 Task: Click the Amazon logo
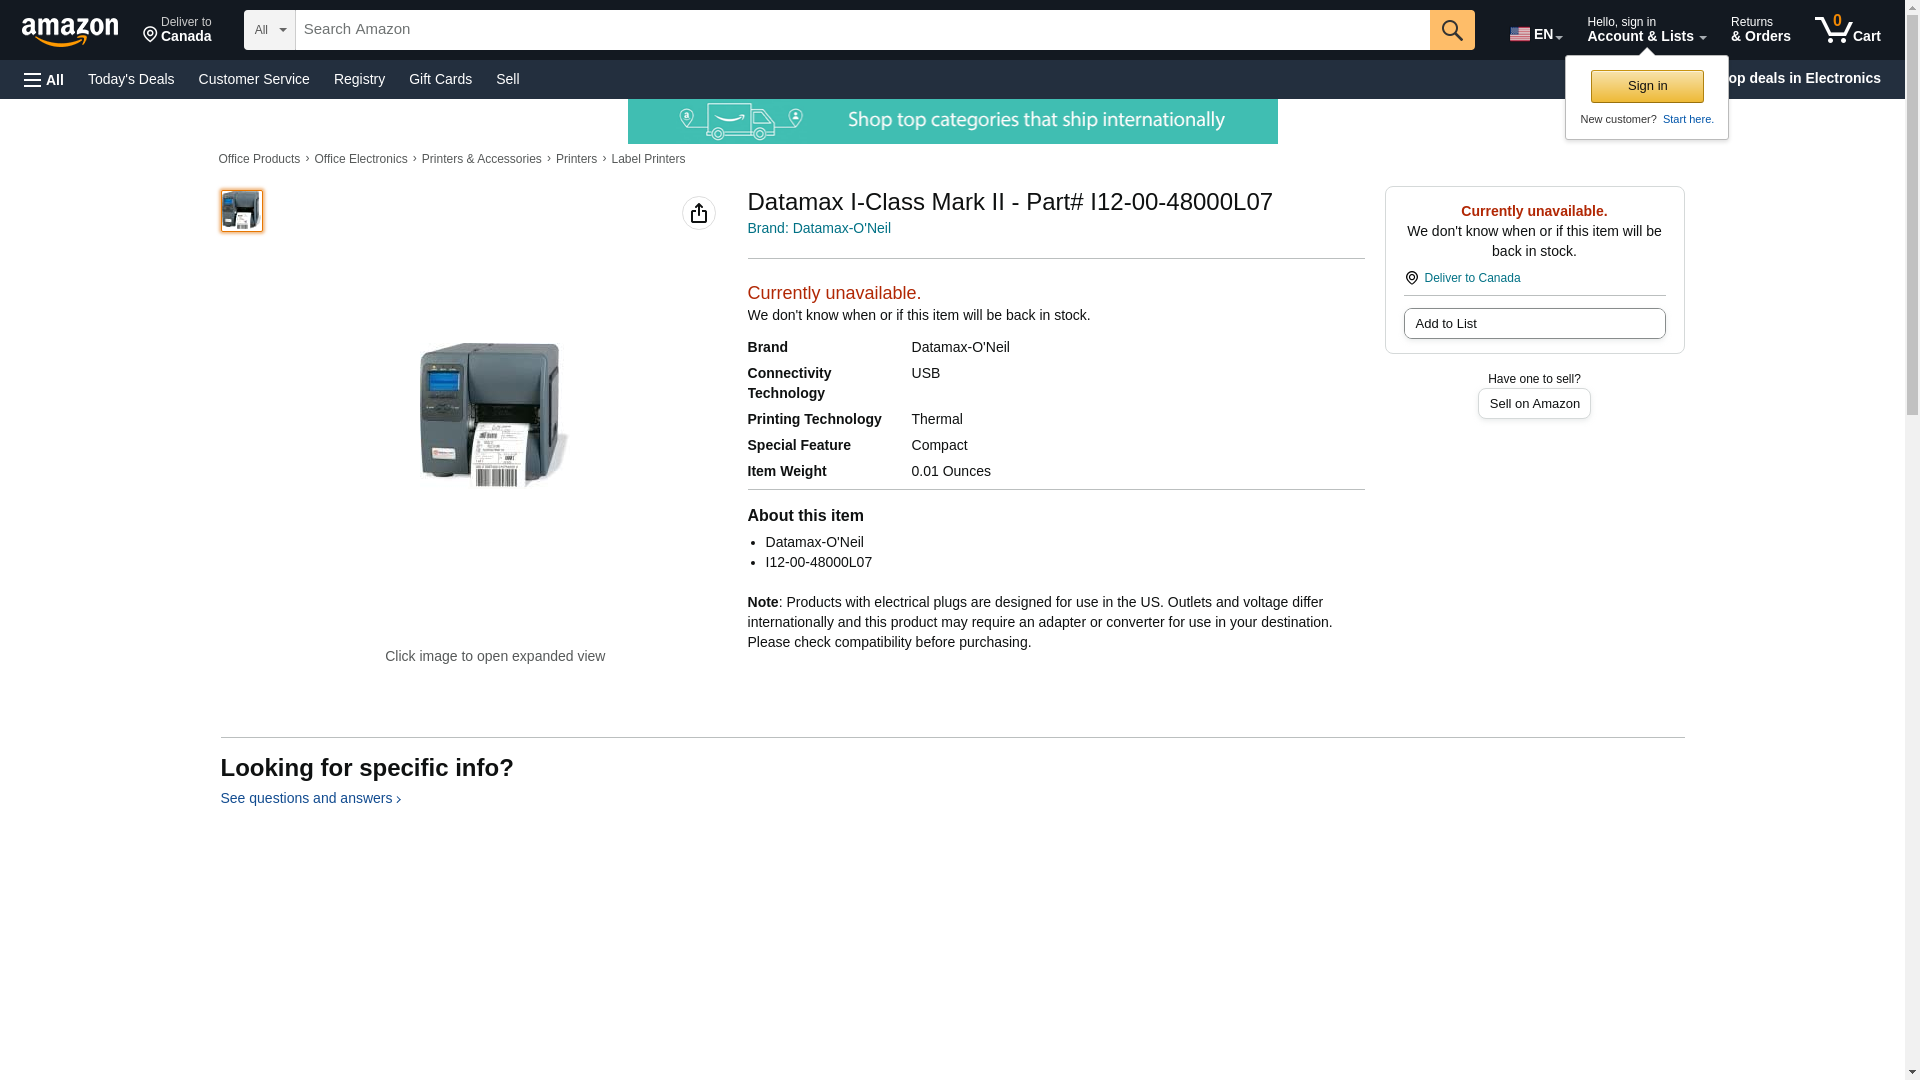point(70,31)
